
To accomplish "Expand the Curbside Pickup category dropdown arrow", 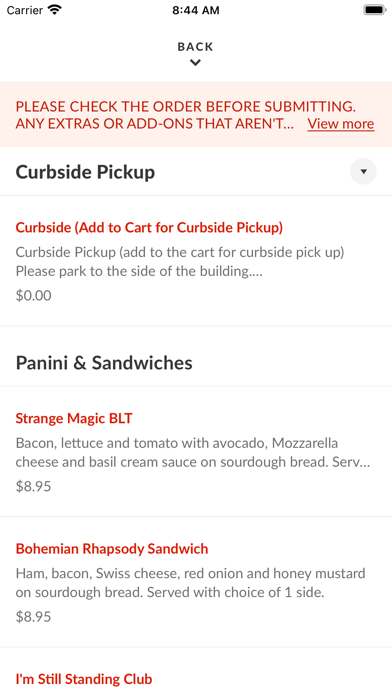I will 363,171.
